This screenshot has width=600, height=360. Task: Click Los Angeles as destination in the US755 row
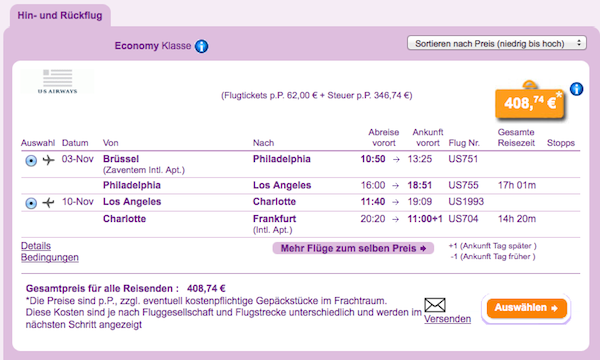coord(282,185)
